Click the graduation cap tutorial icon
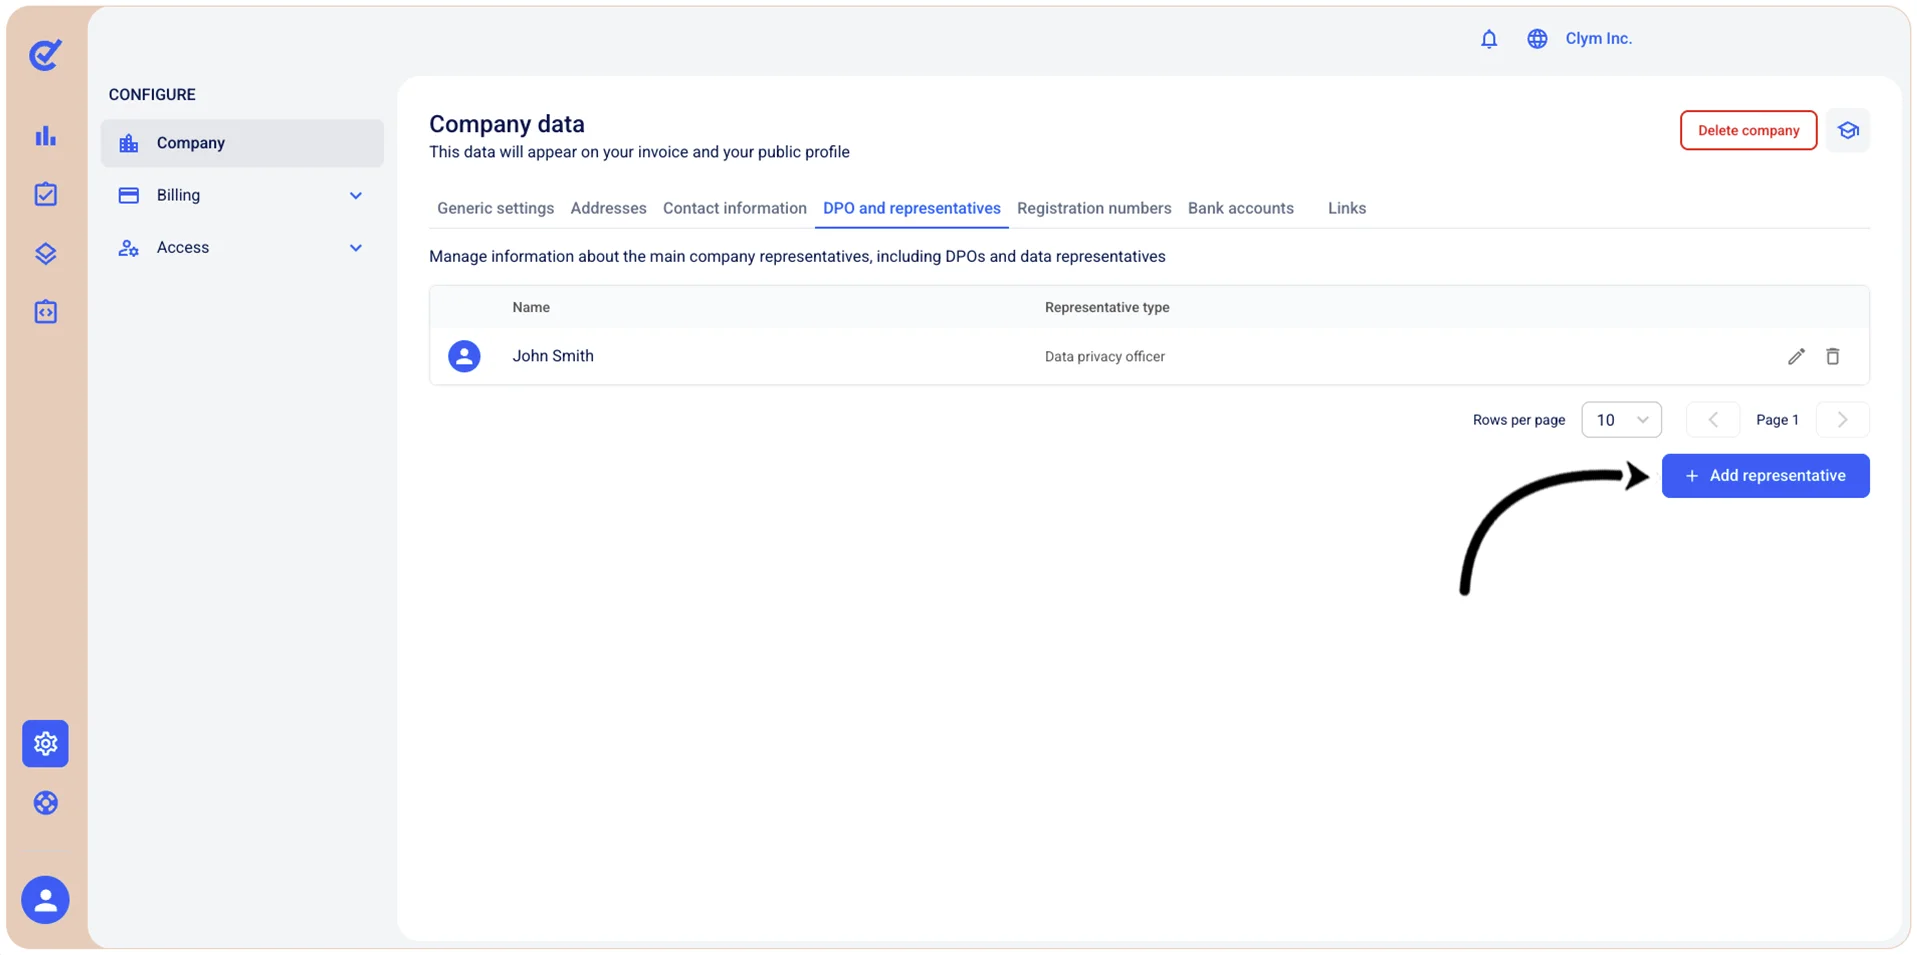Image resolution: width=1917 pixels, height=955 pixels. tap(1848, 130)
